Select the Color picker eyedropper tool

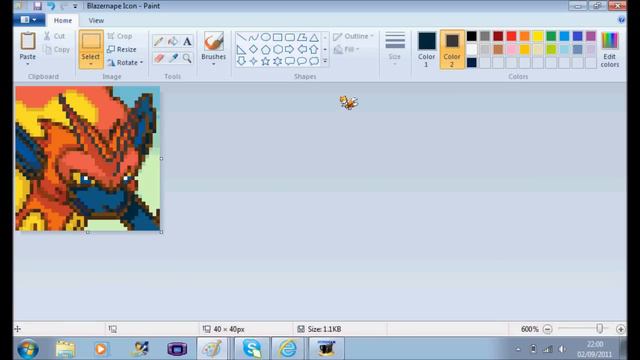point(173,58)
